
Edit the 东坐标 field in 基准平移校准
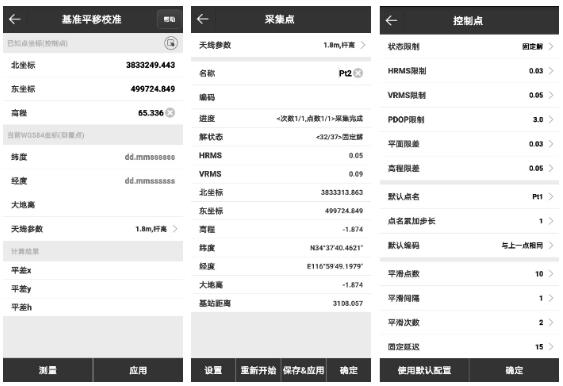click(x=93, y=89)
